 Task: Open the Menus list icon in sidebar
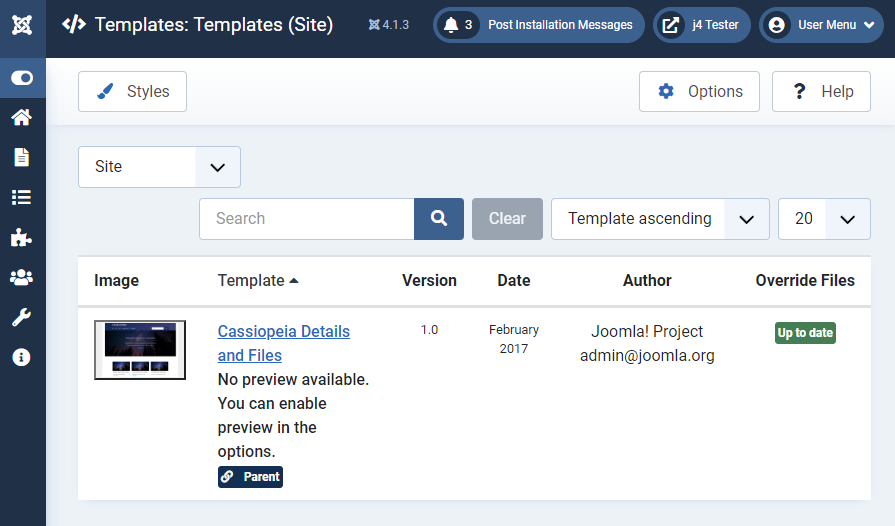coord(22,197)
